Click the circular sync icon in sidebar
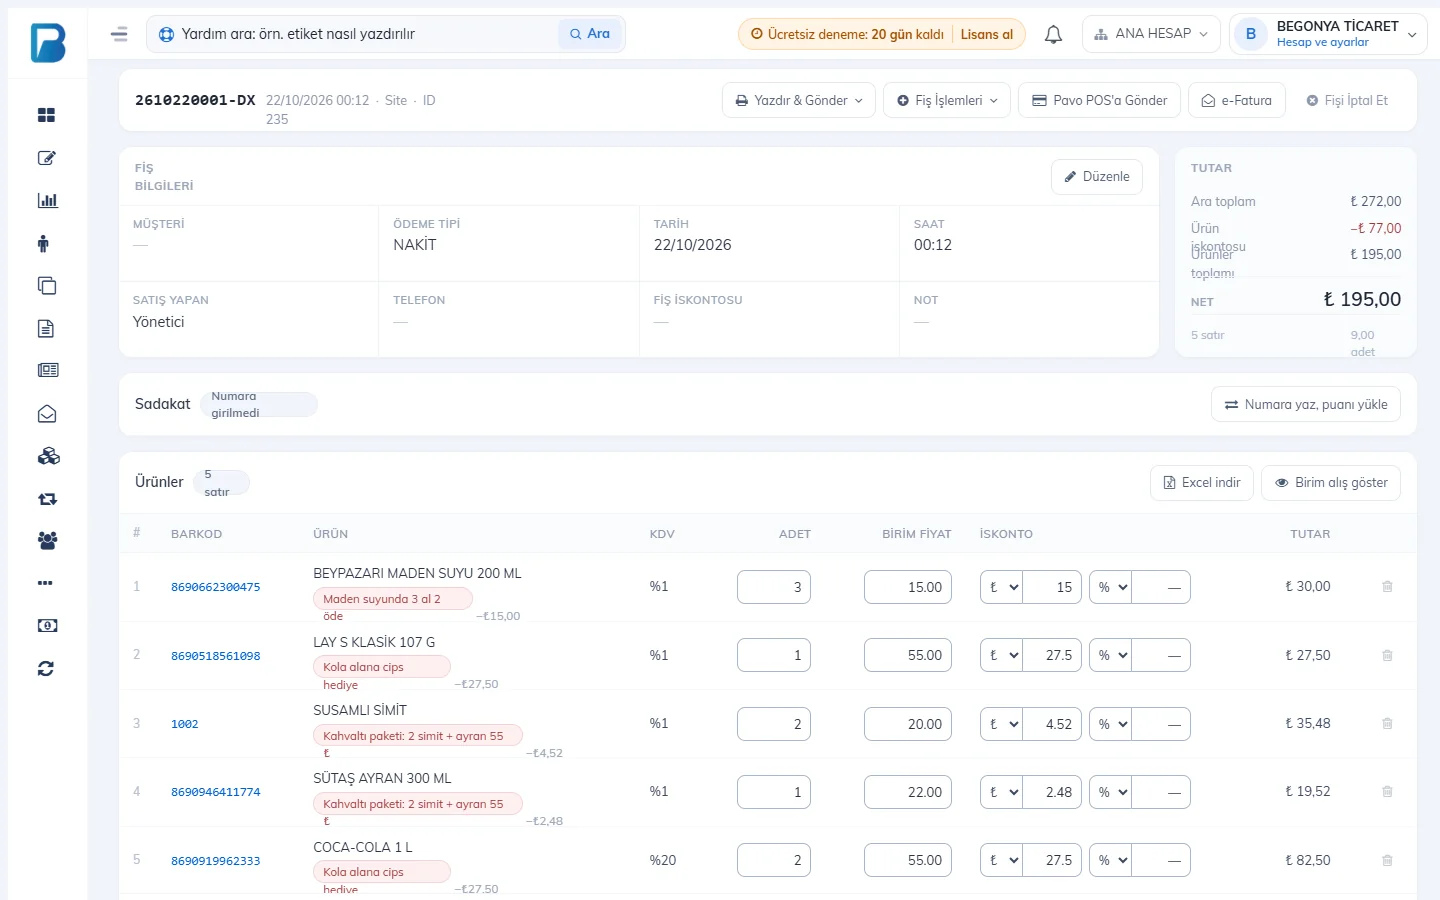 point(46,669)
